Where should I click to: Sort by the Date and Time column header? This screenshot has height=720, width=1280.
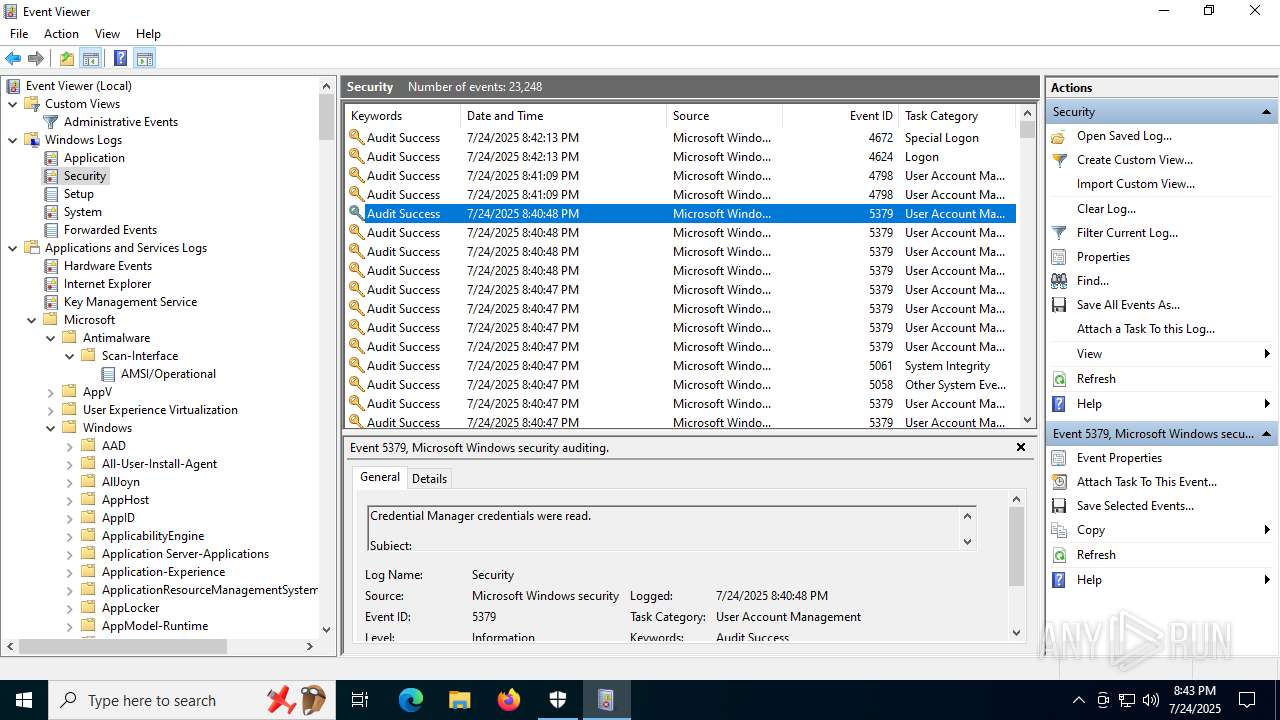click(x=564, y=116)
